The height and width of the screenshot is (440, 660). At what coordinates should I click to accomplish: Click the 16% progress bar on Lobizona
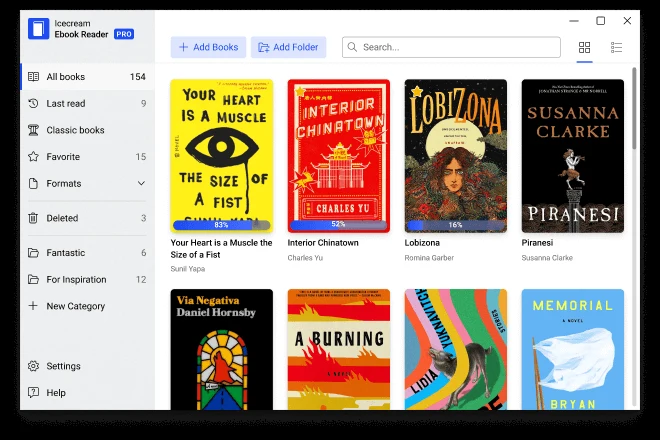pyautogui.click(x=455, y=225)
